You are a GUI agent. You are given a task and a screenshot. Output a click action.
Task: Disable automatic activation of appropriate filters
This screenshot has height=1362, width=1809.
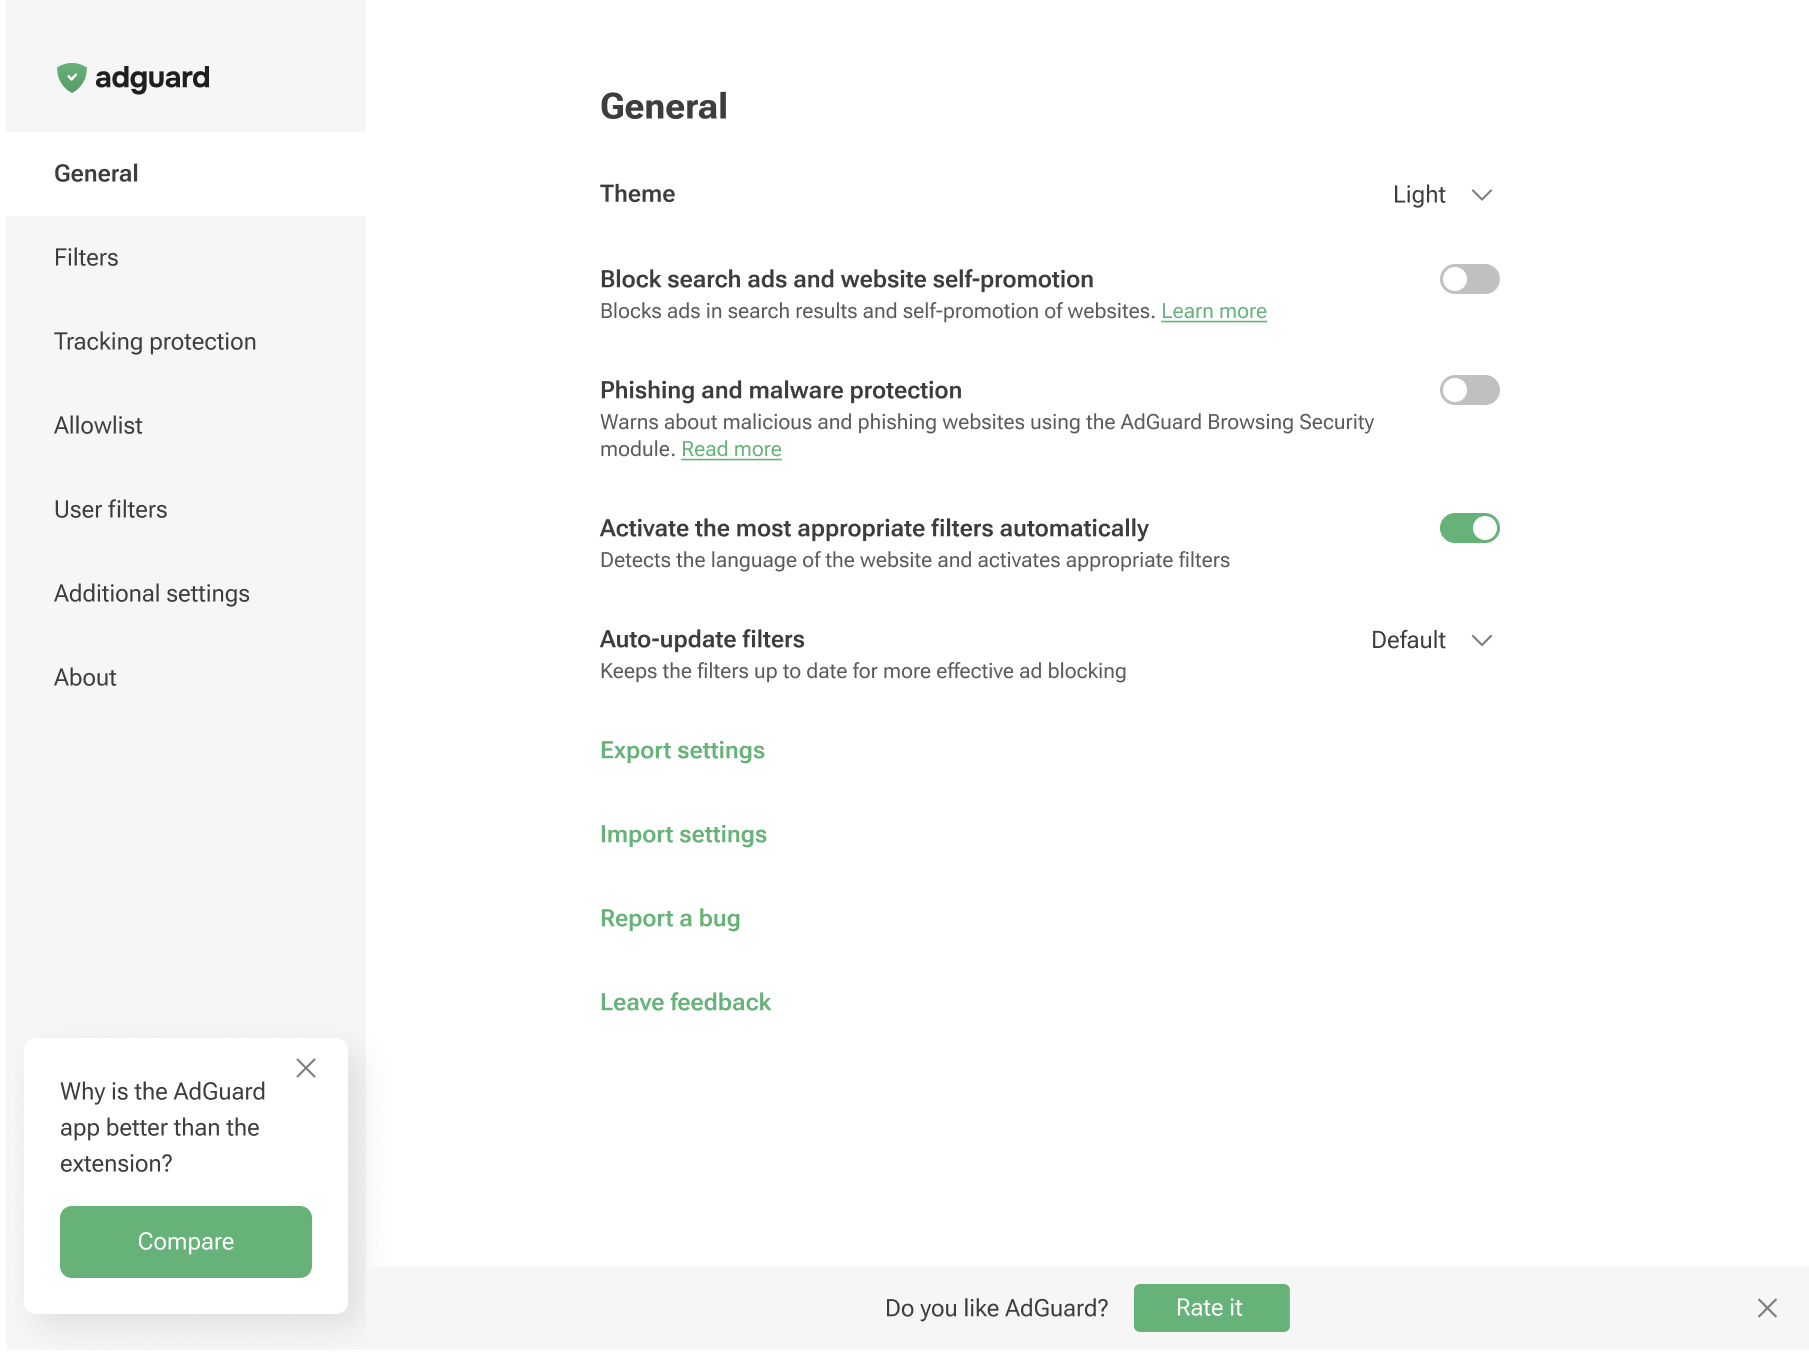(x=1469, y=528)
